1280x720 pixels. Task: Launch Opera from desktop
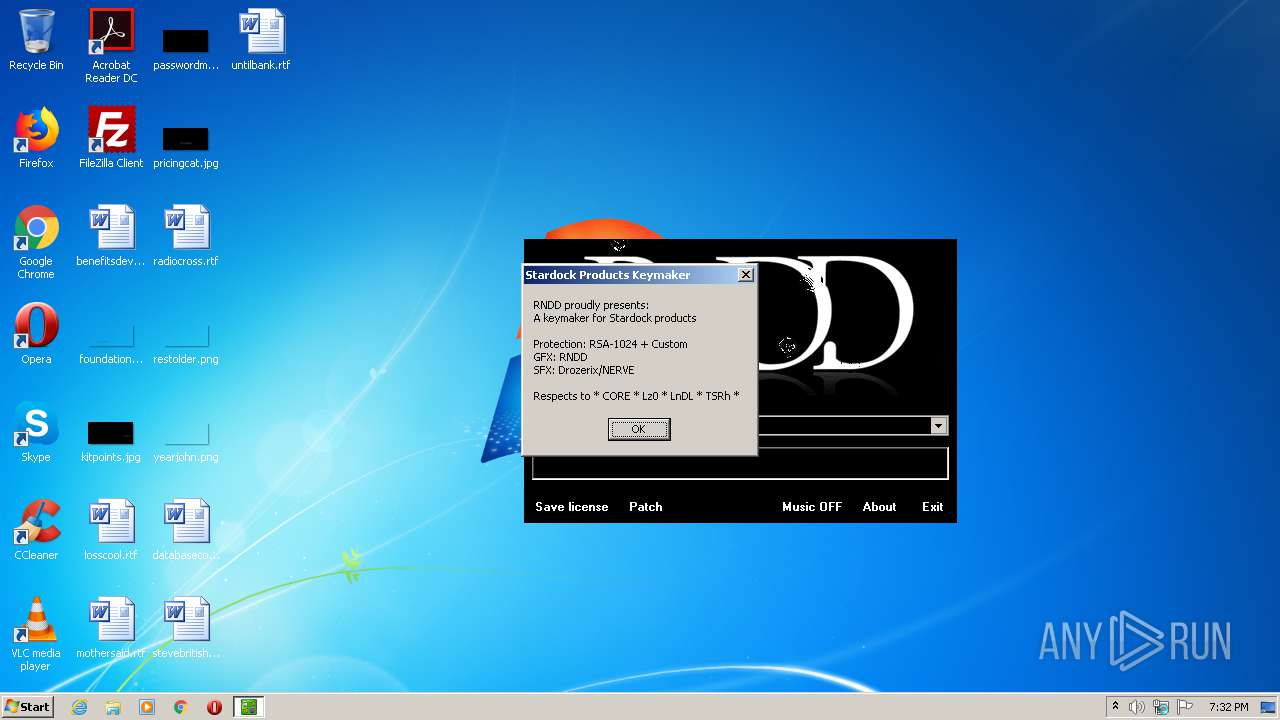[x=36, y=334]
